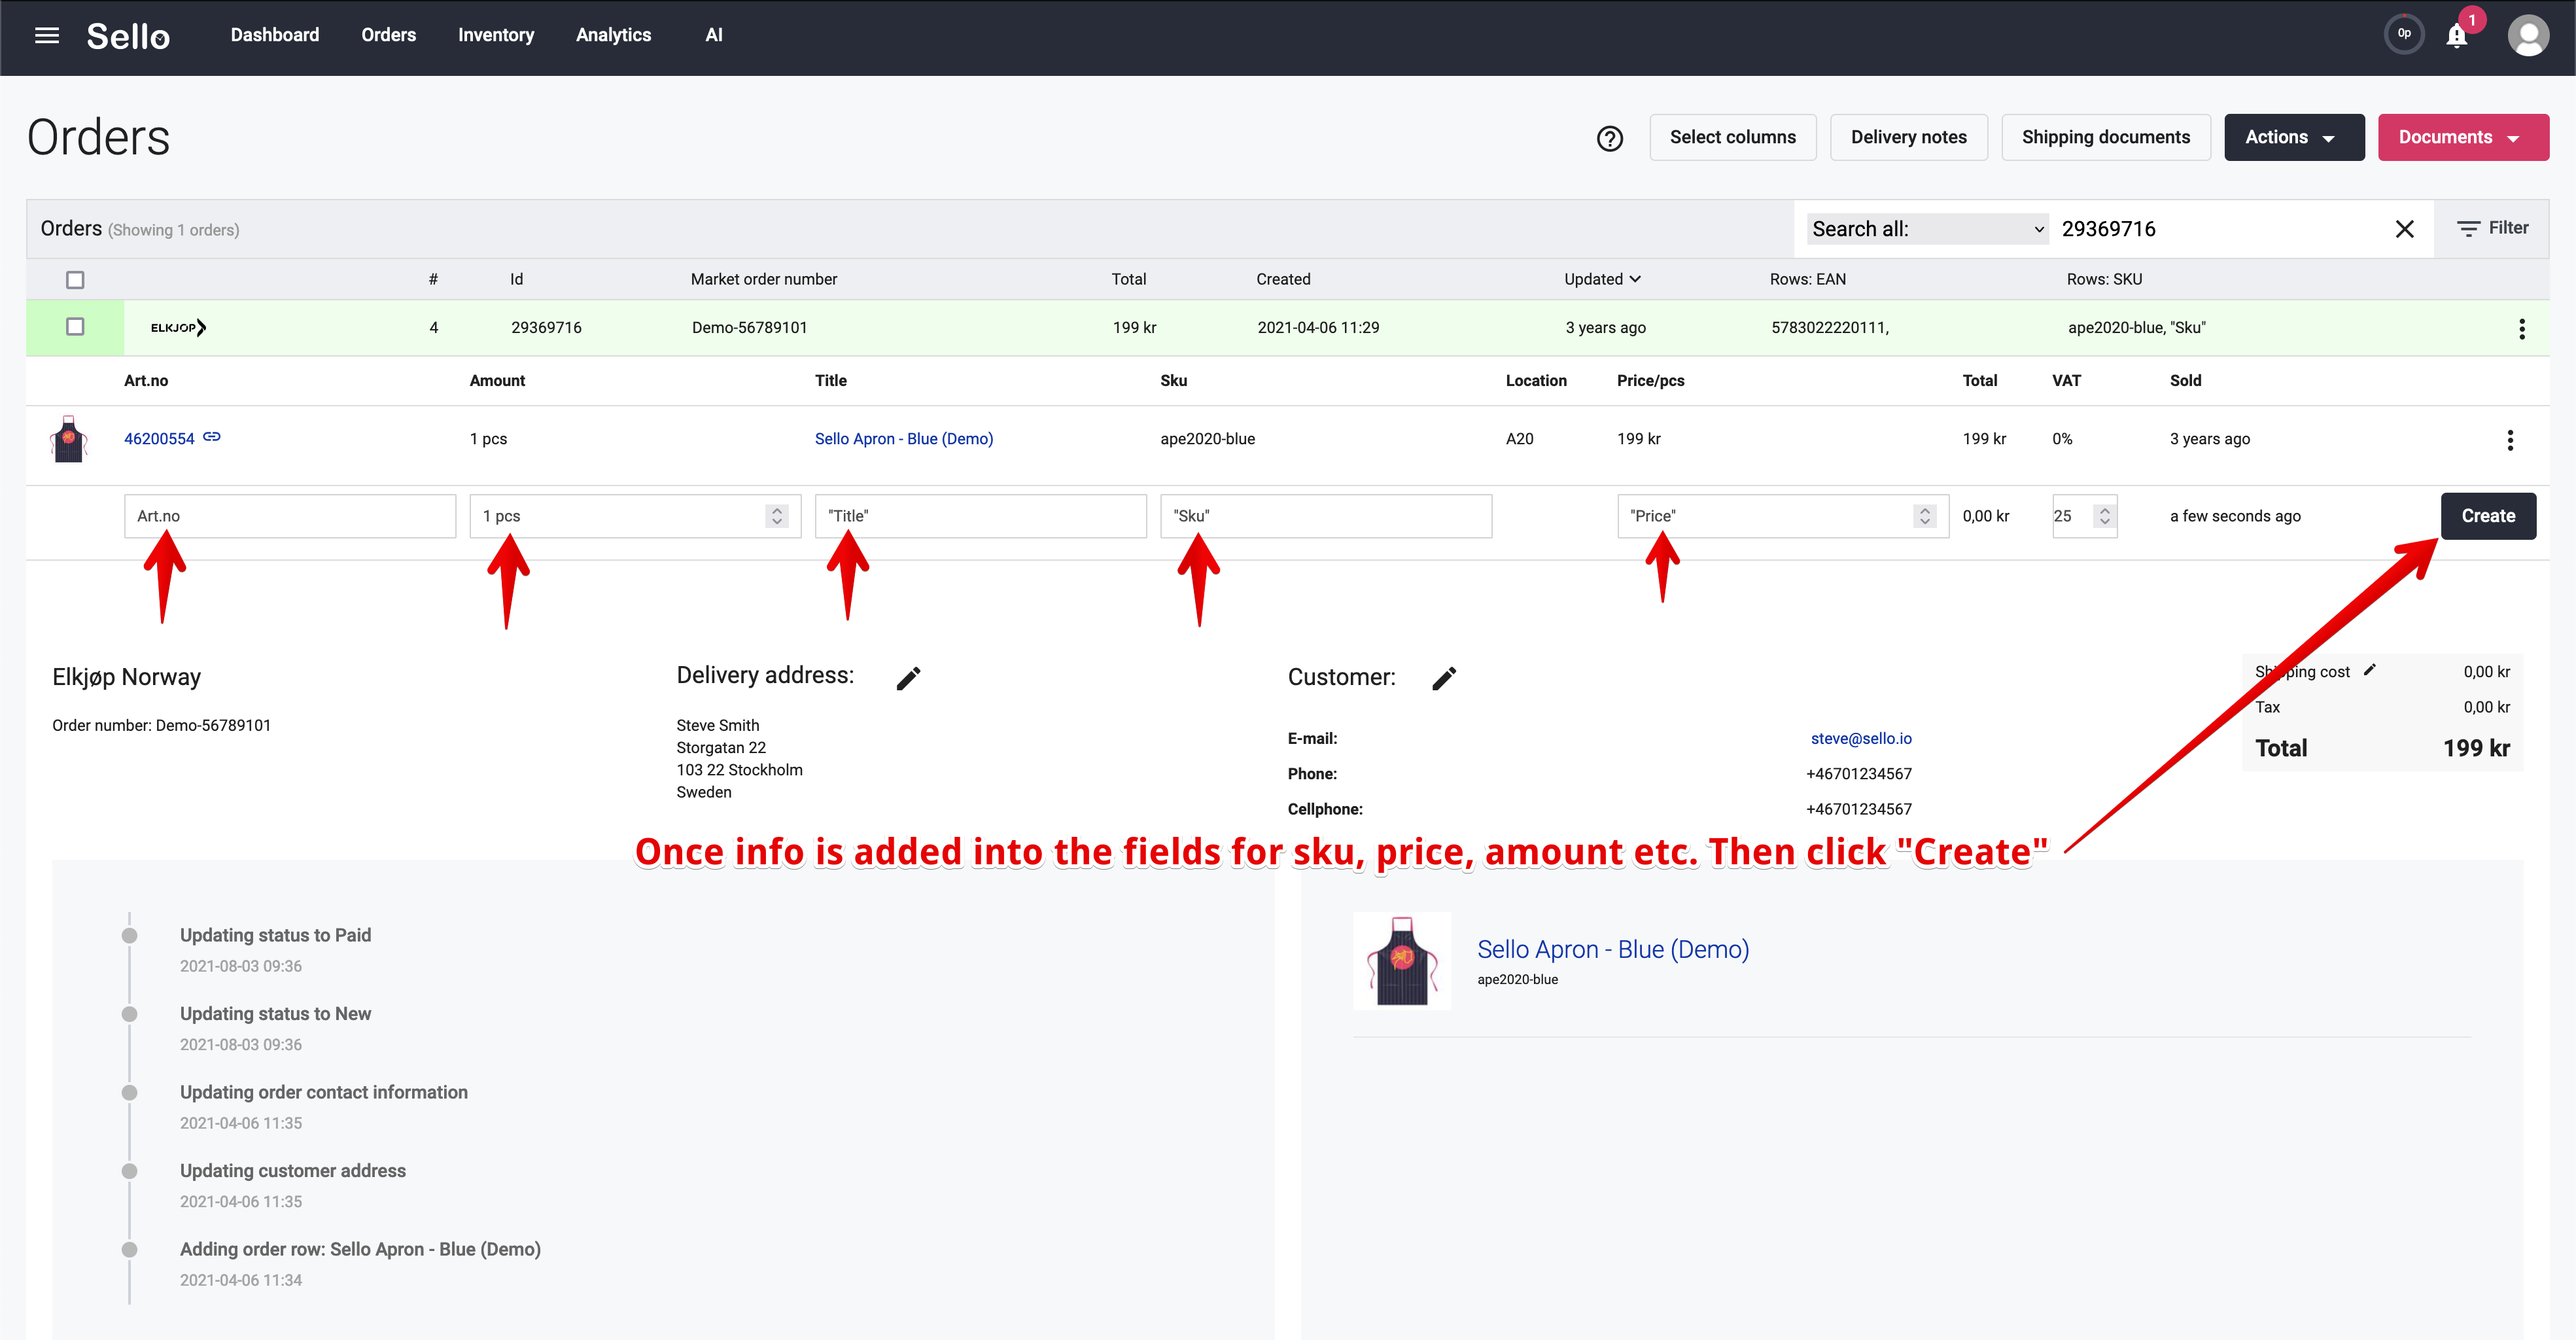Adjust the amount pcs stepper
The width and height of the screenshot is (2576, 1340).
click(x=777, y=516)
